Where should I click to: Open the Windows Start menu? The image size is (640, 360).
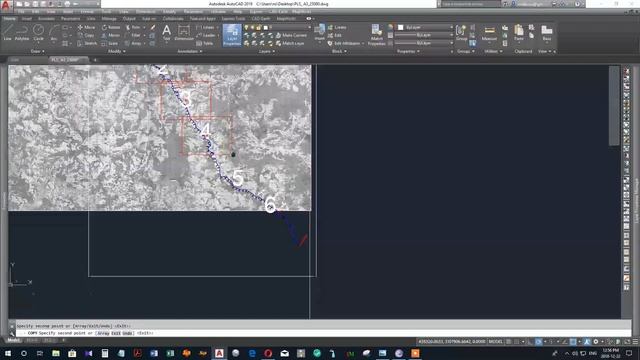pyautogui.click(x=7, y=353)
